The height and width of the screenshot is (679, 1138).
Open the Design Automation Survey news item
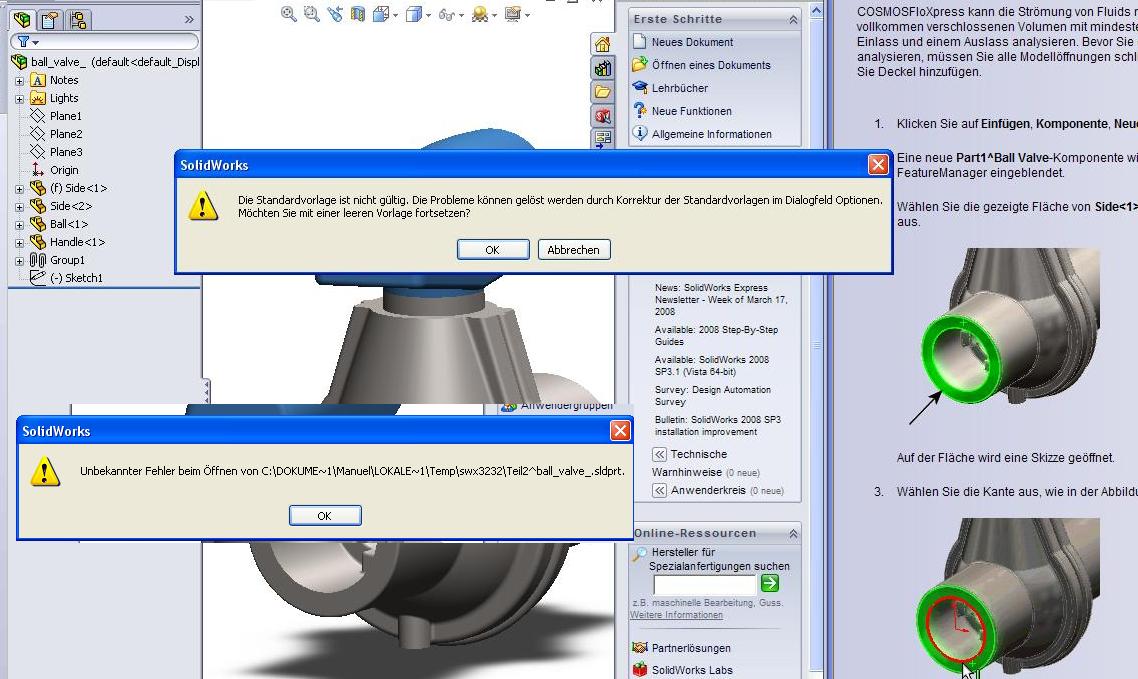pyautogui.click(x=713, y=395)
